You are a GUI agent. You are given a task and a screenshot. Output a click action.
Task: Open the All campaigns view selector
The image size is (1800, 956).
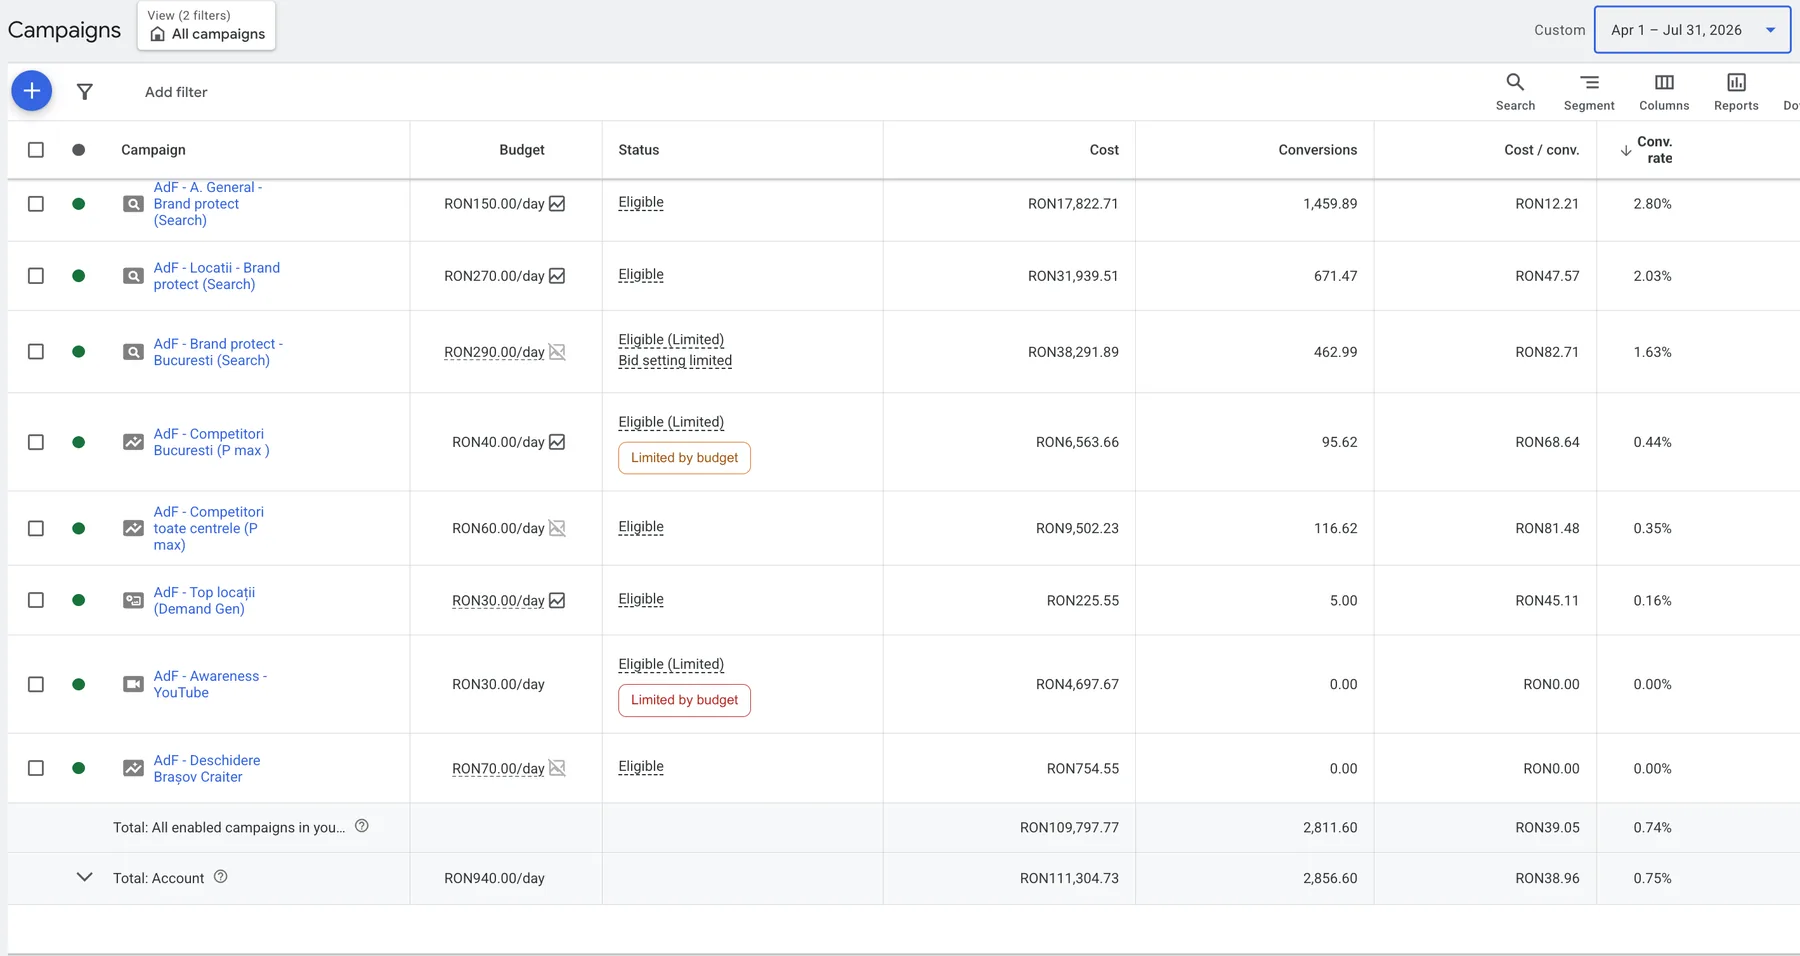pyautogui.click(x=206, y=26)
